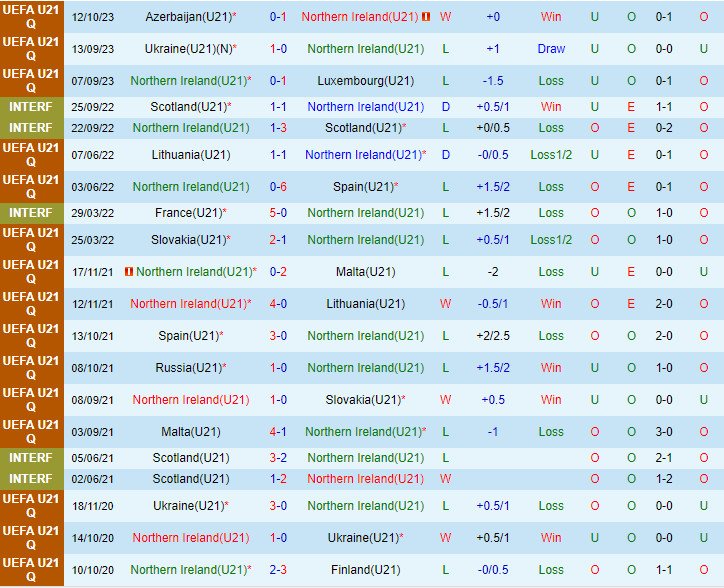The width and height of the screenshot is (724, 588).
Task: Open Ukraine(U21) on 14/10/20 row
Action: pyautogui.click(x=363, y=538)
